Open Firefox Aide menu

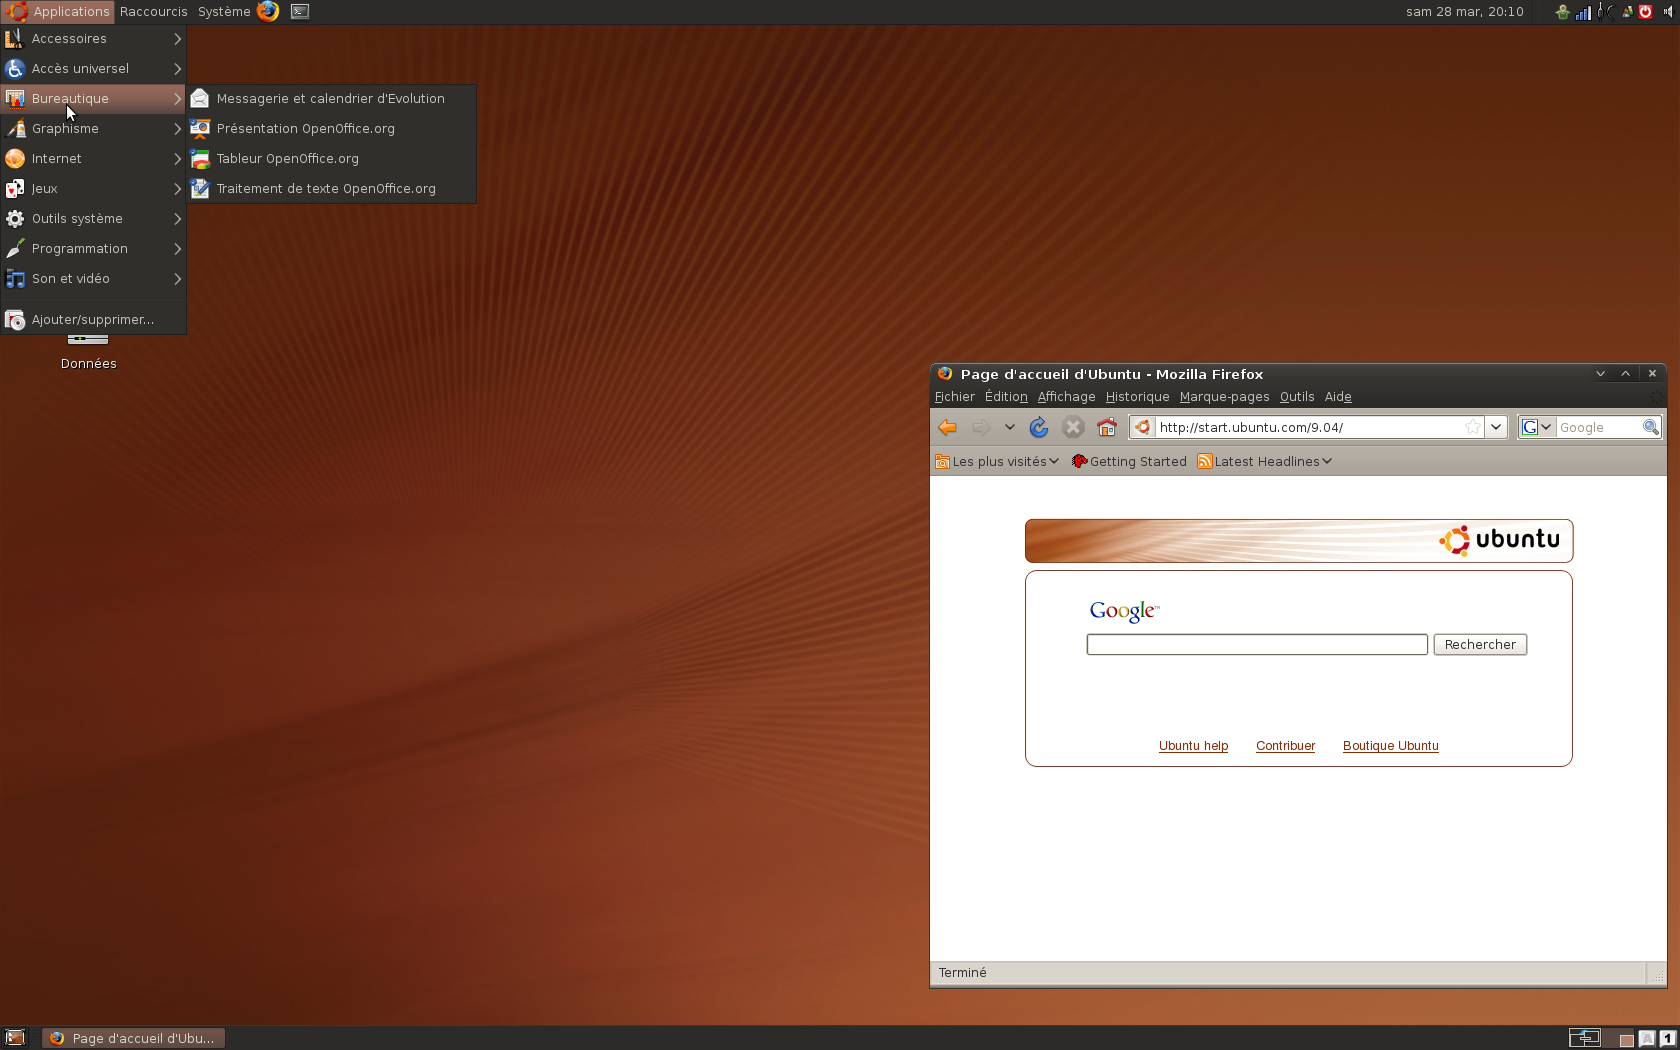click(x=1338, y=397)
